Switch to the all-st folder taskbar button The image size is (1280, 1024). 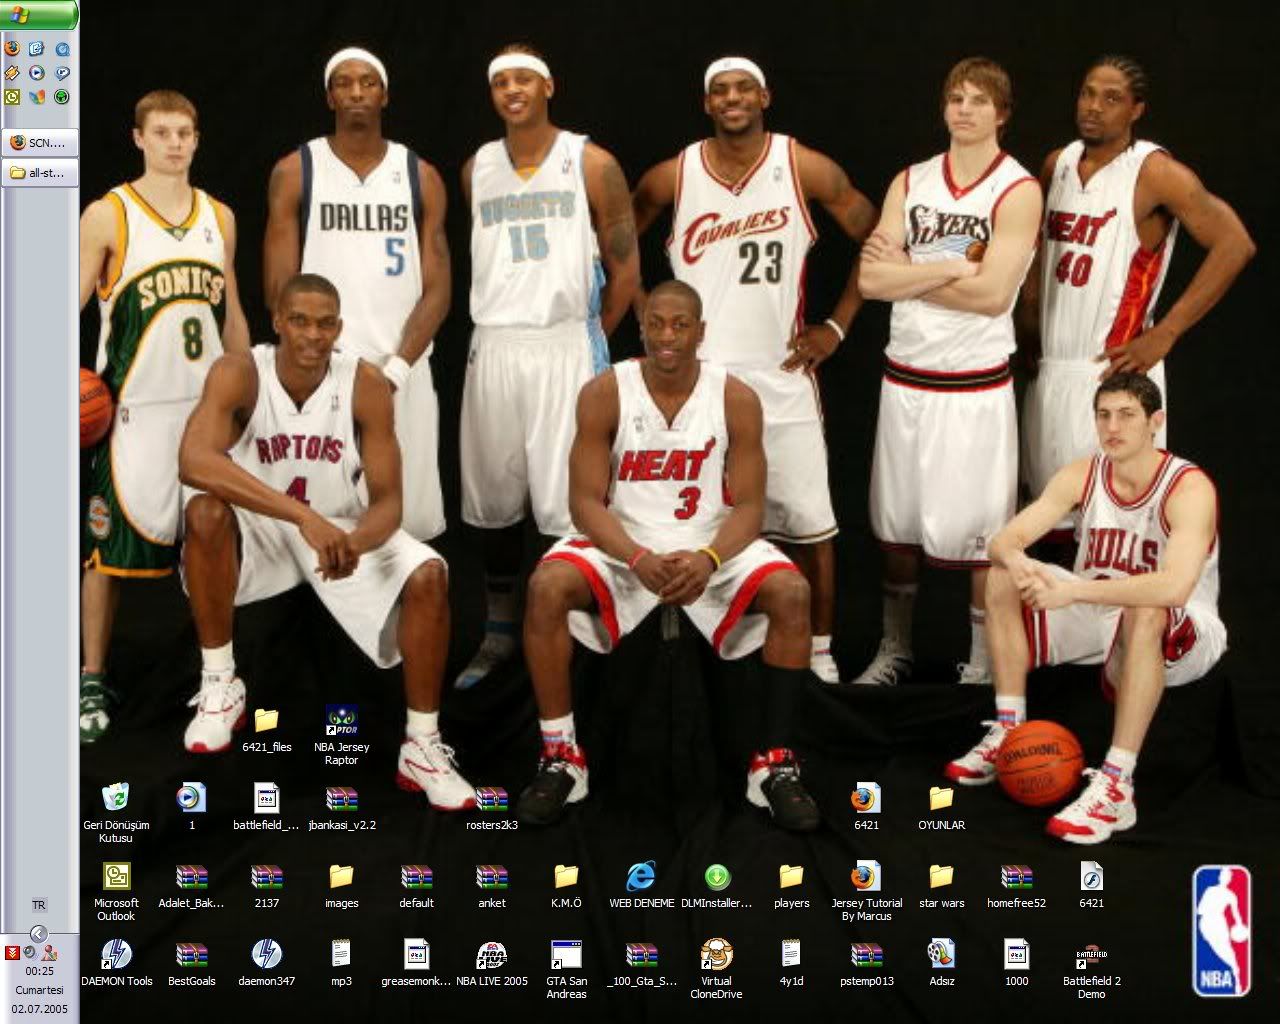pos(40,172)
